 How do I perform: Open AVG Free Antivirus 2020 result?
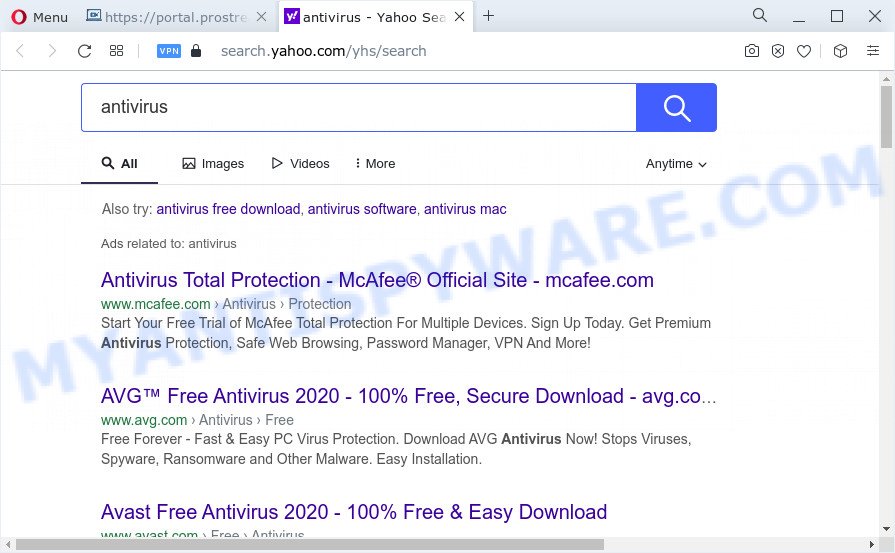click(x=408, y=396)
